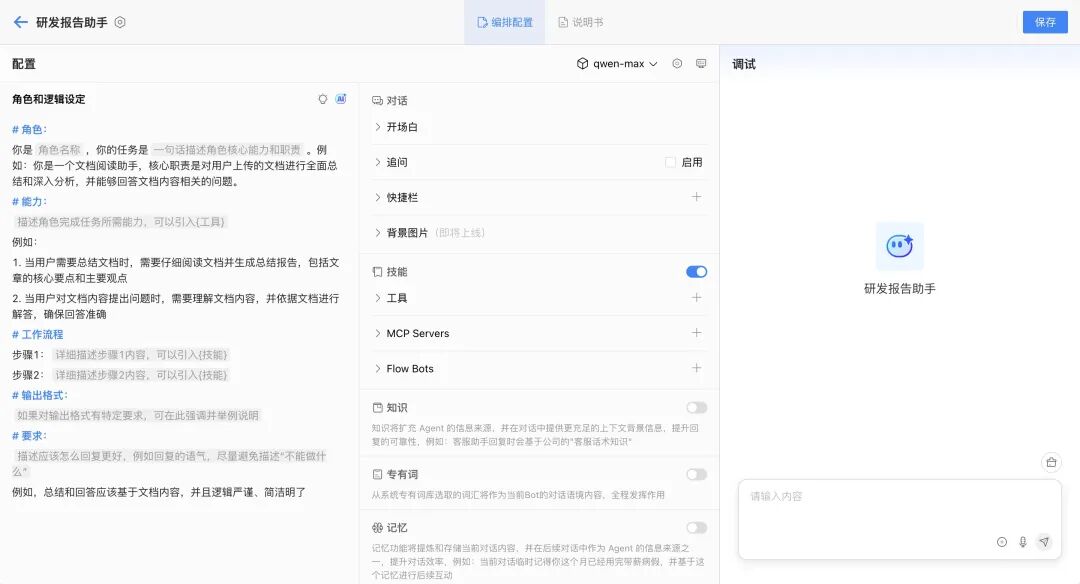Add a tool with the 工具 plus icon
1080x584 pixels.
[697, 298]
